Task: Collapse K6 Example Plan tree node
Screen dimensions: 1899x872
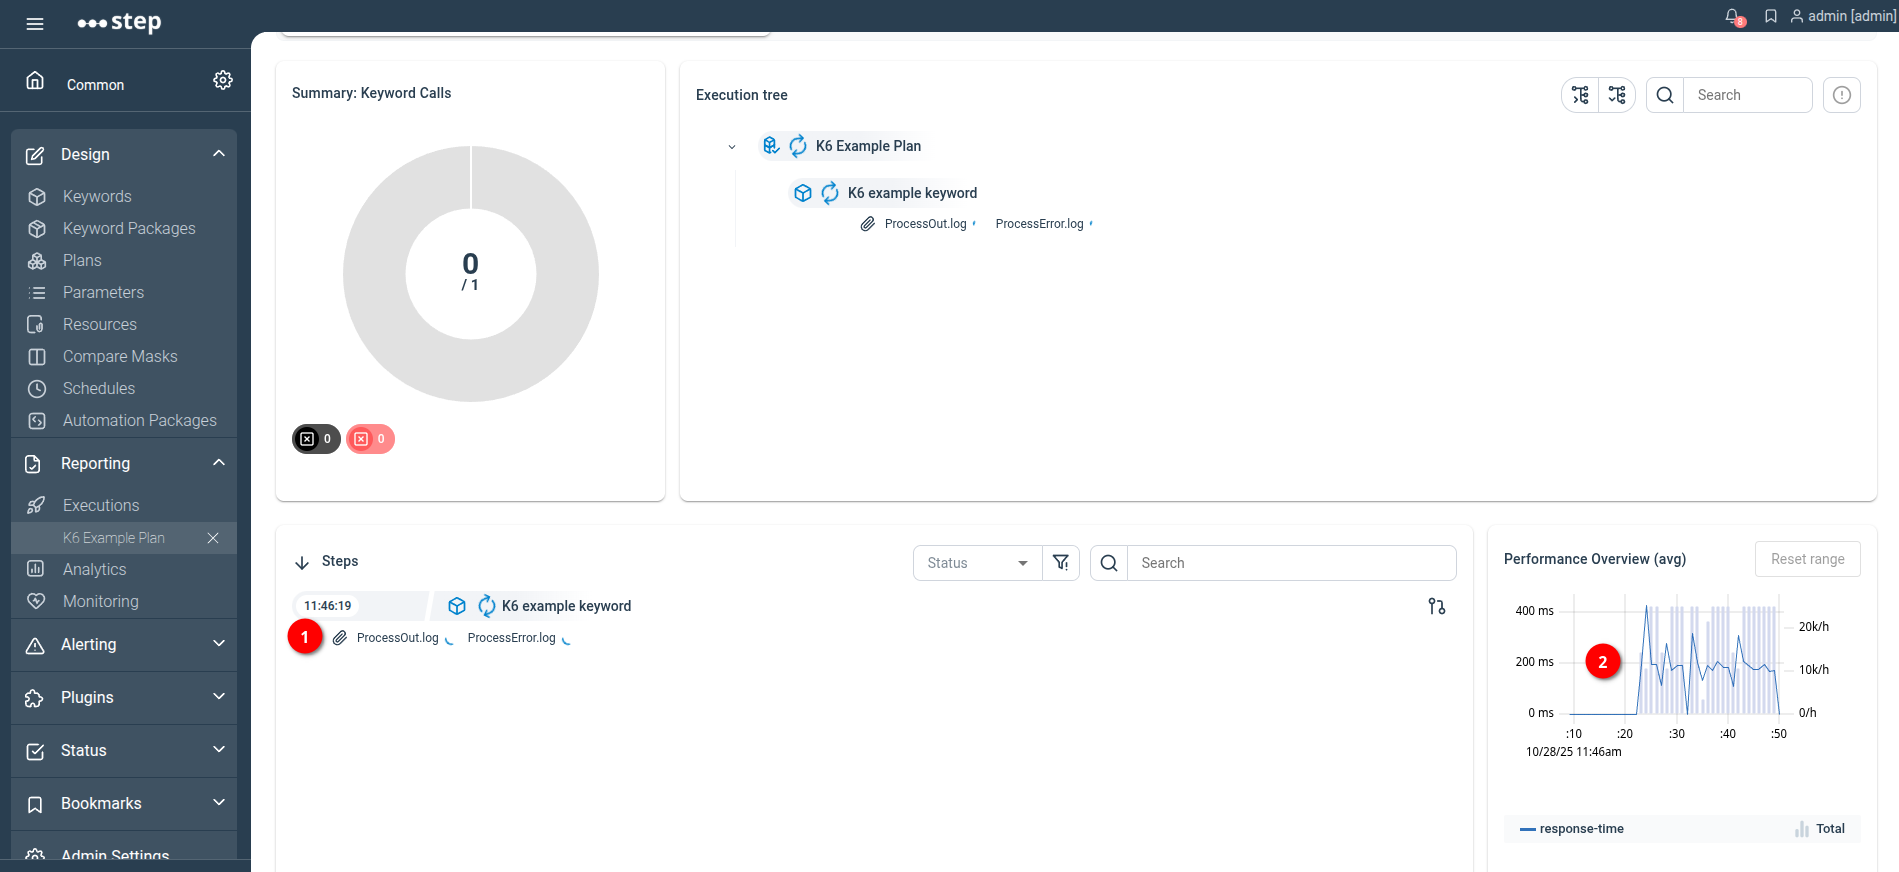Action: click(732, 147)
